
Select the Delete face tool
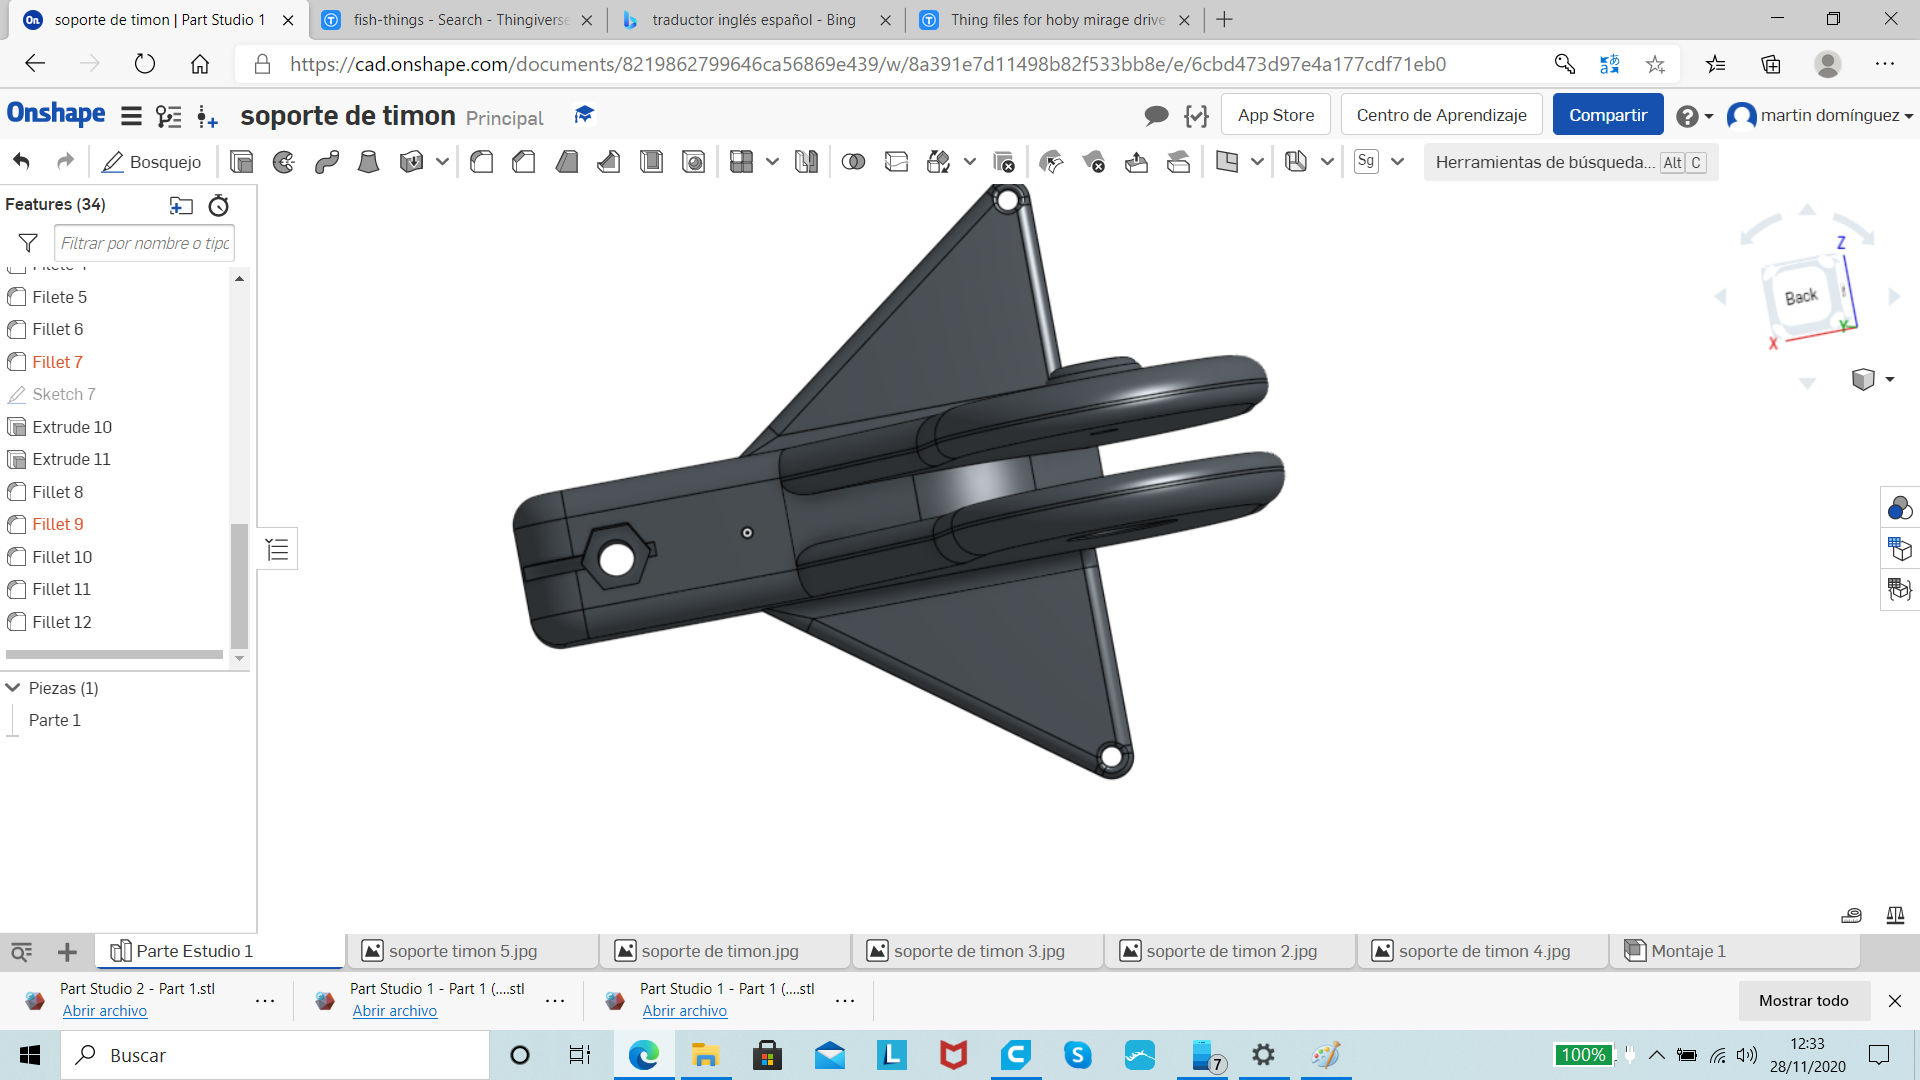pyautogui.click(x=1093, y=162)
